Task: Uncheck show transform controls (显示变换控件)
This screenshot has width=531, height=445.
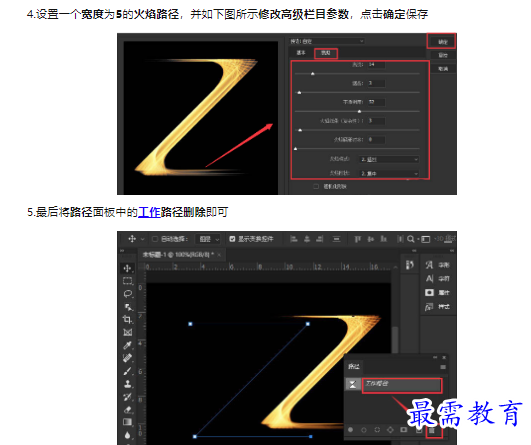Action: tap(232, 239)
